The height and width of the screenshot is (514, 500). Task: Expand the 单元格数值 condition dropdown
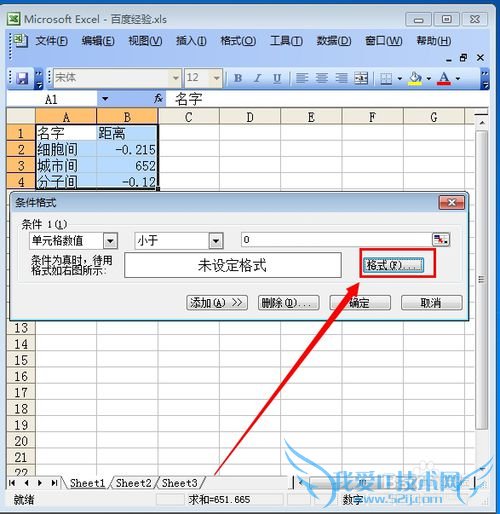click(110, 241)
